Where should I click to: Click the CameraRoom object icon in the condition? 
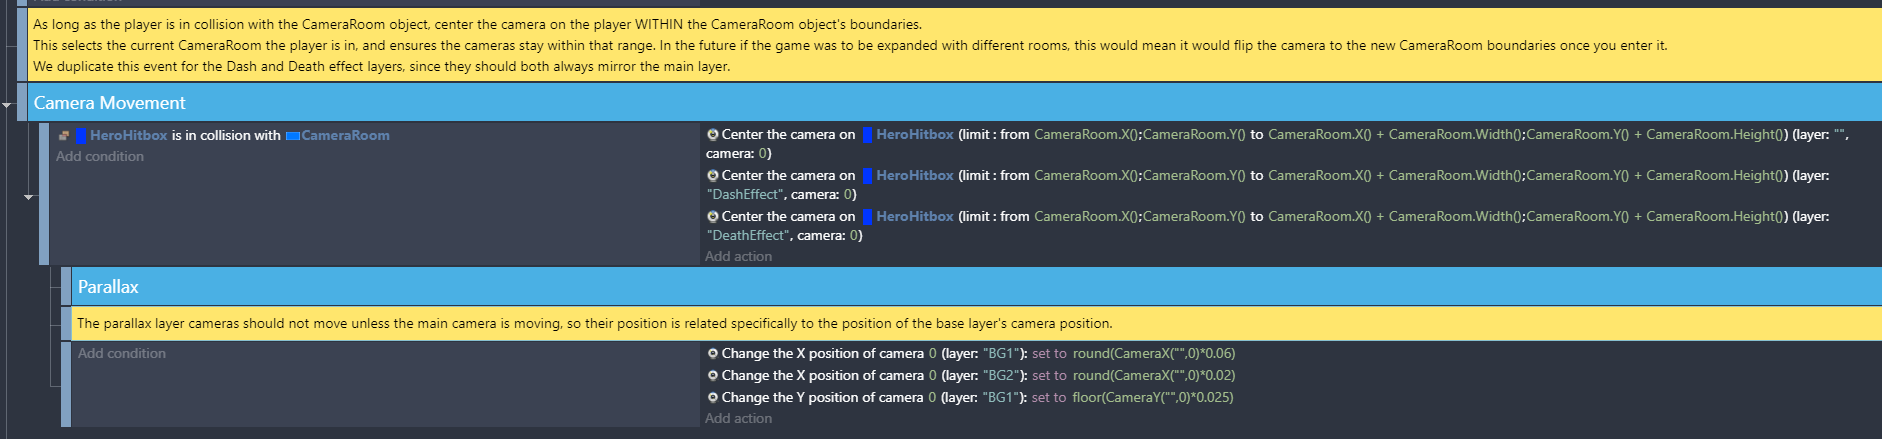(x=293, y=136)
